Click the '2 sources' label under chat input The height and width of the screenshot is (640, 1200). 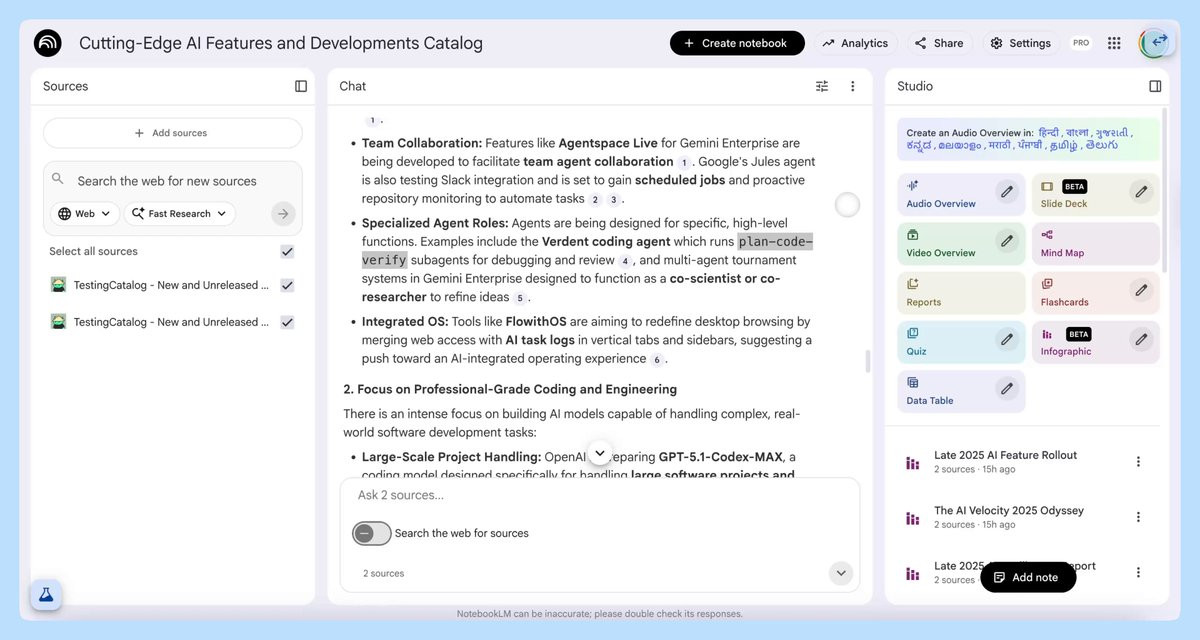click(x=383, y=573)
